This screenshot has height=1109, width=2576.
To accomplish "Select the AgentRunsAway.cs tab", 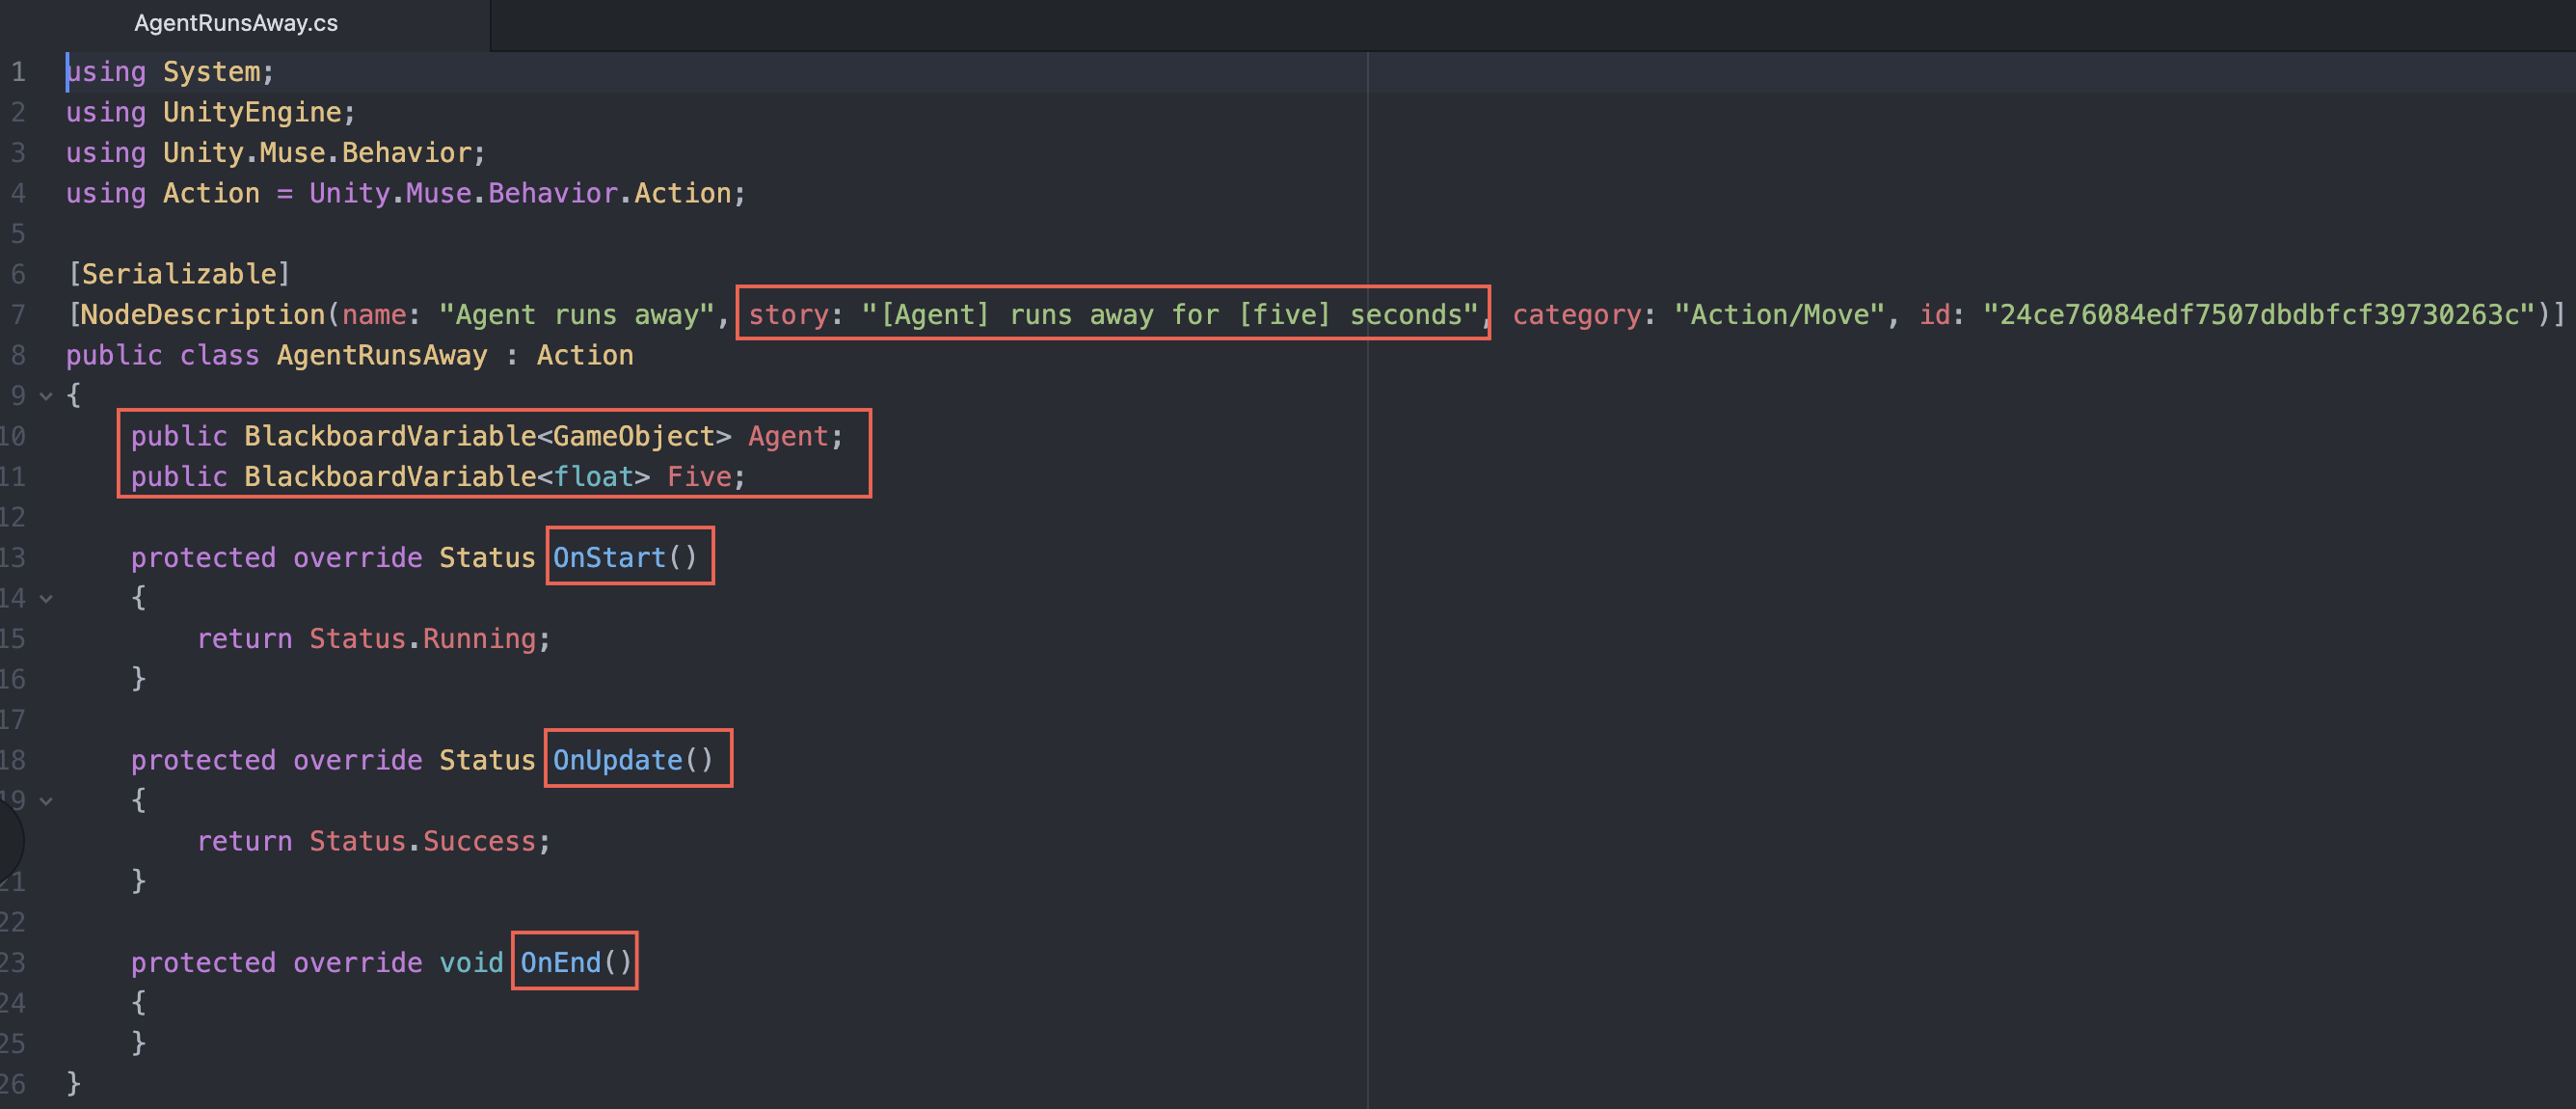I will [236, 23].
